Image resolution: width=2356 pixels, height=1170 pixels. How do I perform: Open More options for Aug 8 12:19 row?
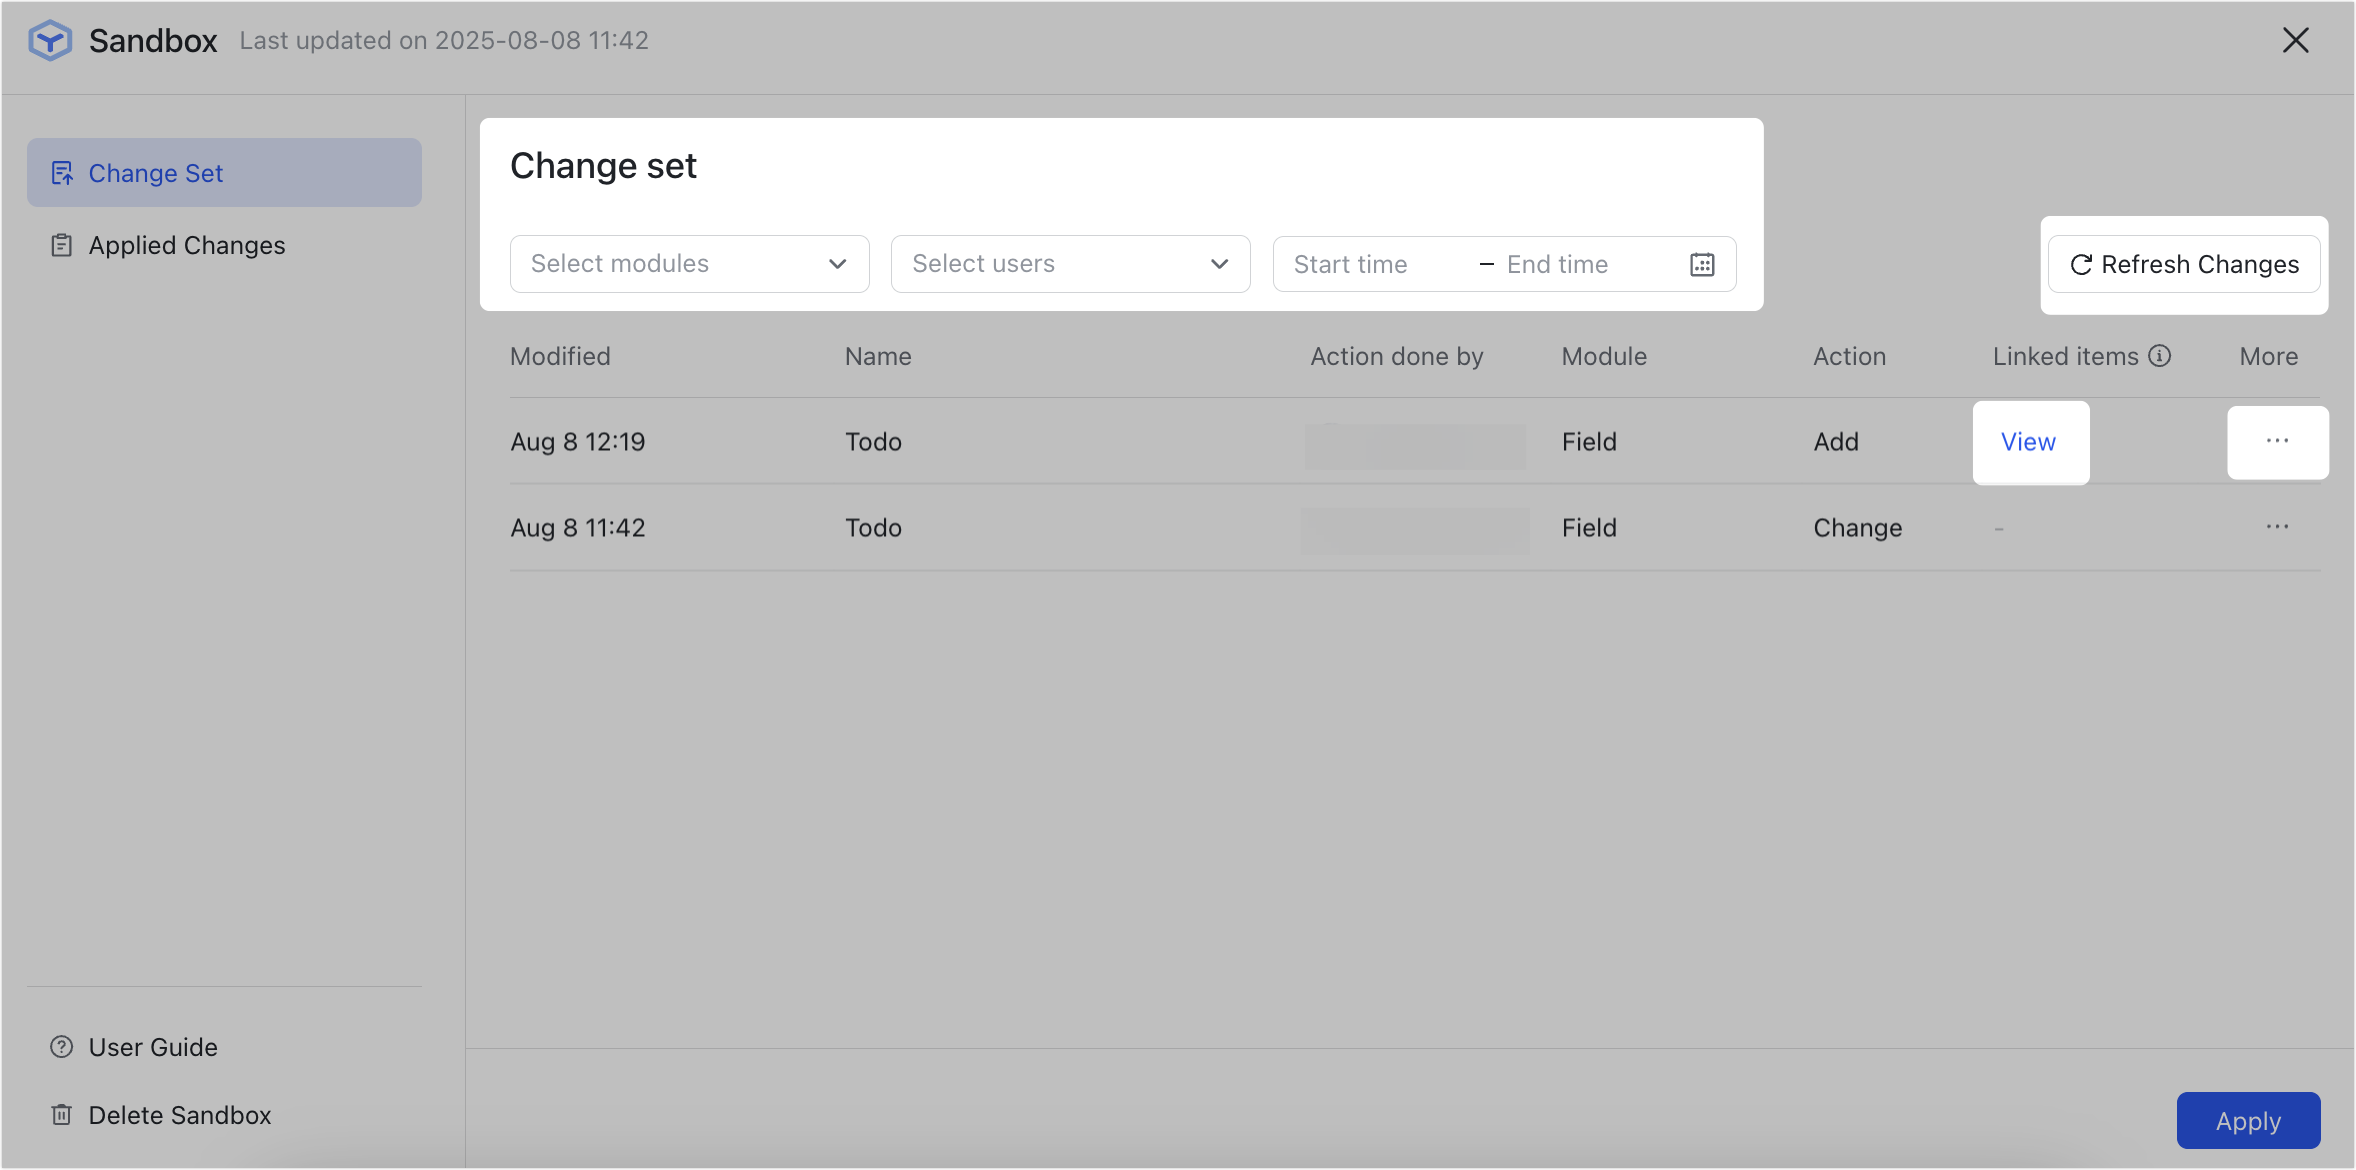2277,441
